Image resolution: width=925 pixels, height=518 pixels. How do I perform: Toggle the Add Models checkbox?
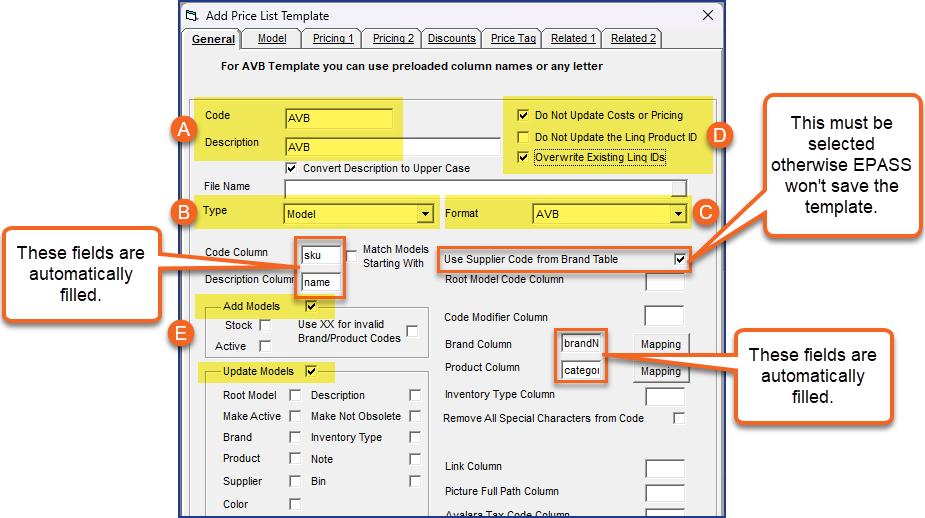coord(311,306)
